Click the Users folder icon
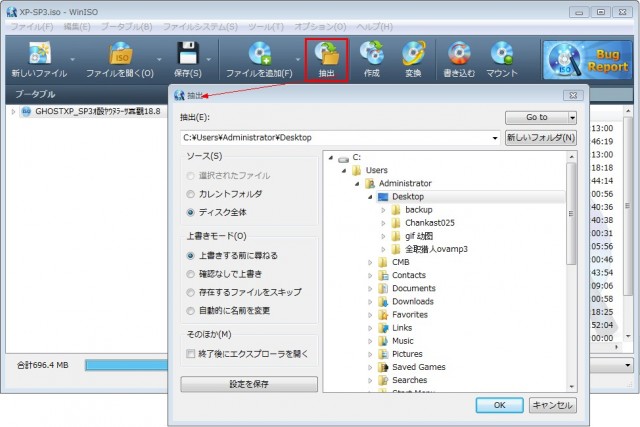The image size is (640, 427). pyautogui.click(x=357, y=170)
